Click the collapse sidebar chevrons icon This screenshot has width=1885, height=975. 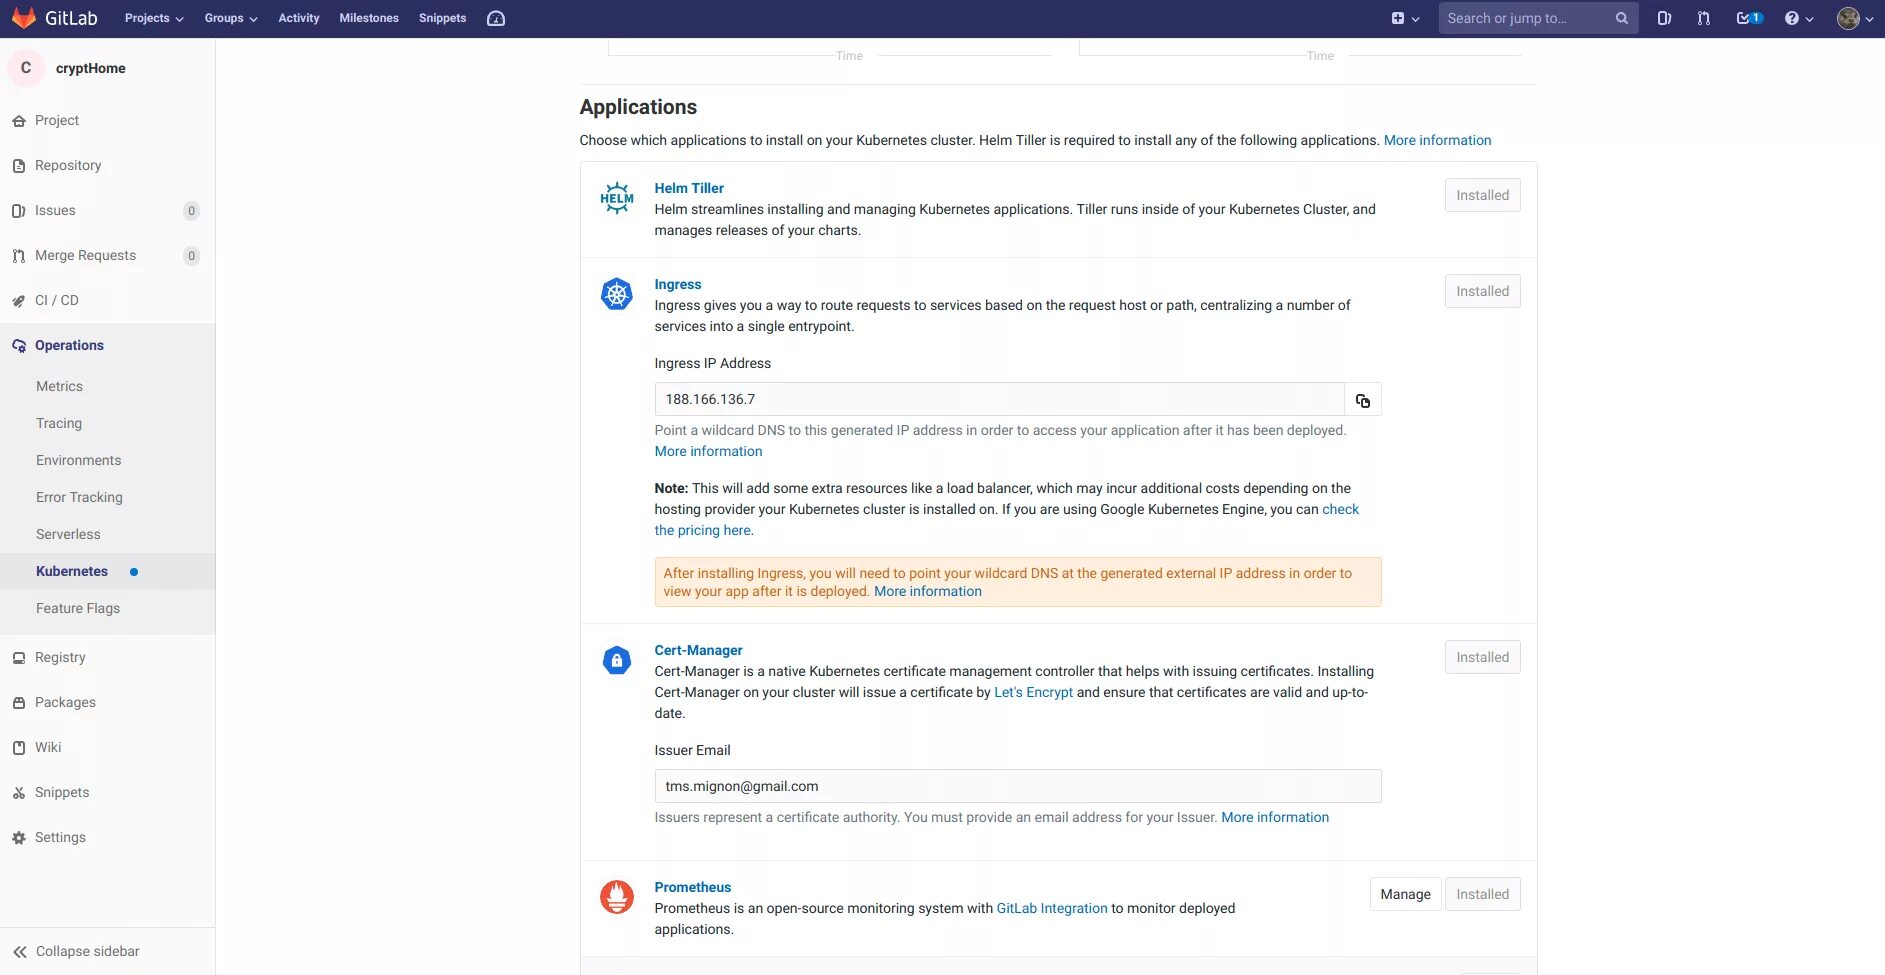tap(20, 952)
